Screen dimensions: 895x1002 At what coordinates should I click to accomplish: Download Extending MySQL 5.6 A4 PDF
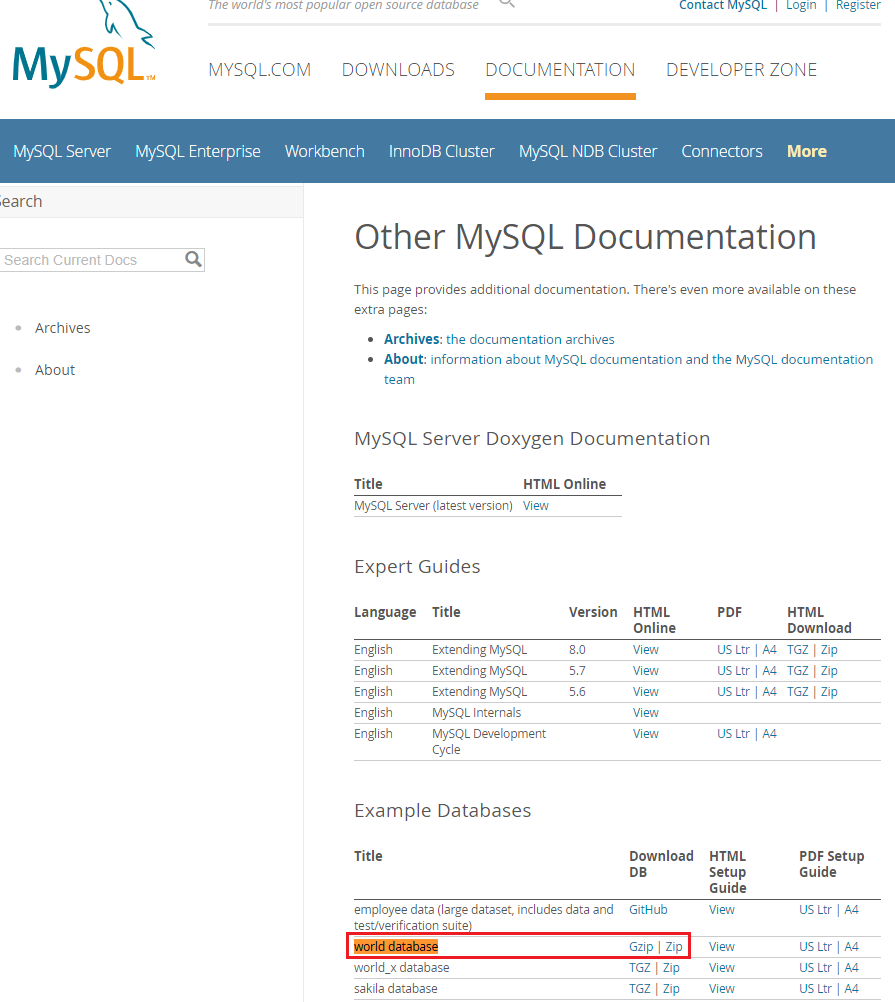[769, 691]
